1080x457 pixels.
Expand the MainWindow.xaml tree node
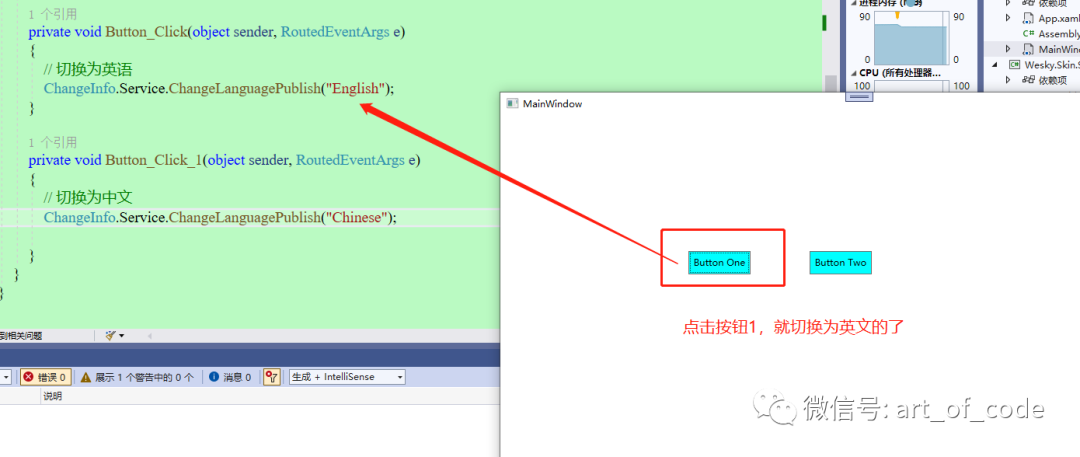coord(1008,49)
